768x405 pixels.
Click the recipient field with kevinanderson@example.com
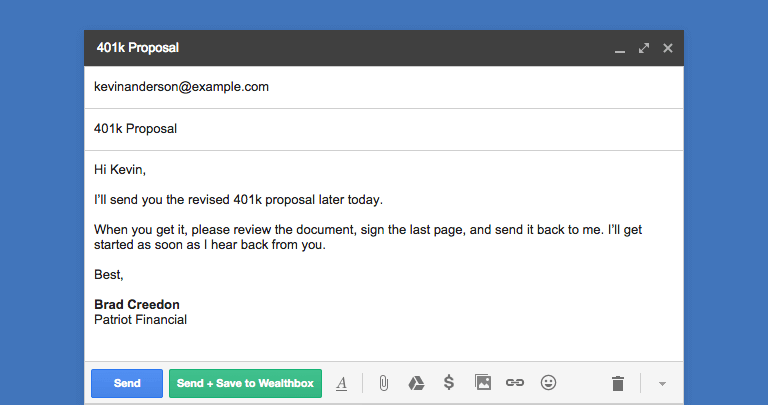click(384, 87)
